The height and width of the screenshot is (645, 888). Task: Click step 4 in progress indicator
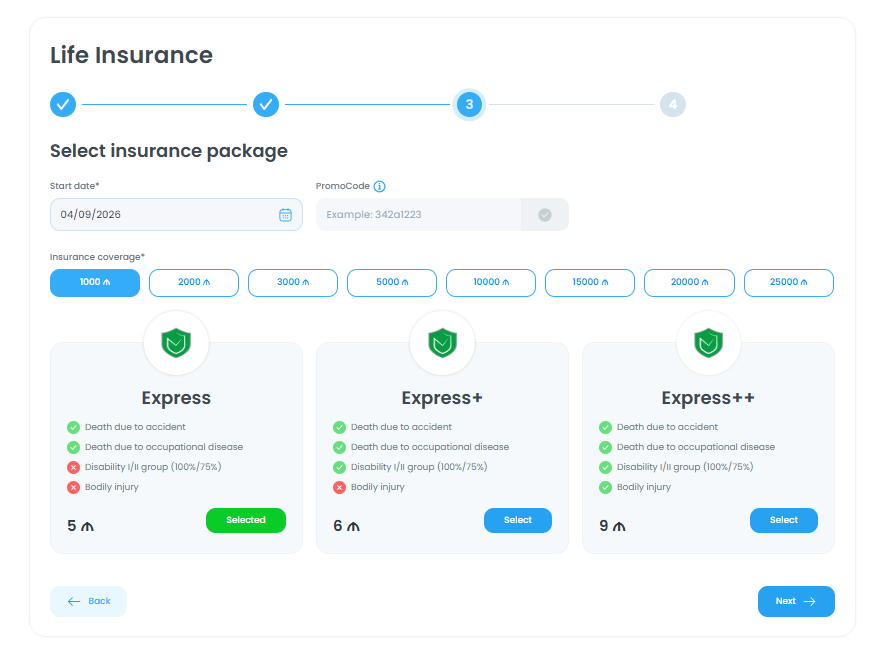672,104
